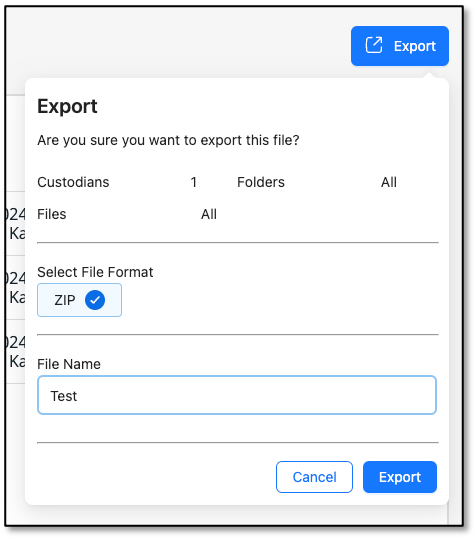Viewport: 476px width, 540px height.
Task: Click the Files label
Action: pyautogui.click(x=52, y=214)
